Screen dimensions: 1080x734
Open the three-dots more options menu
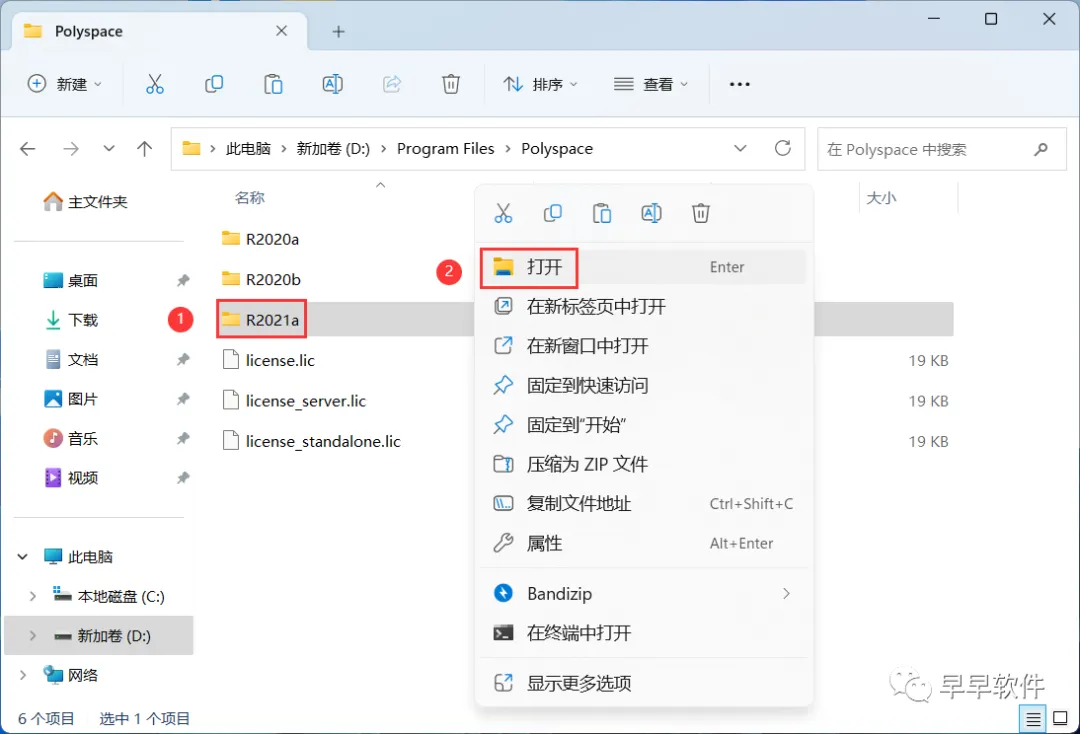tap(740, 84)
